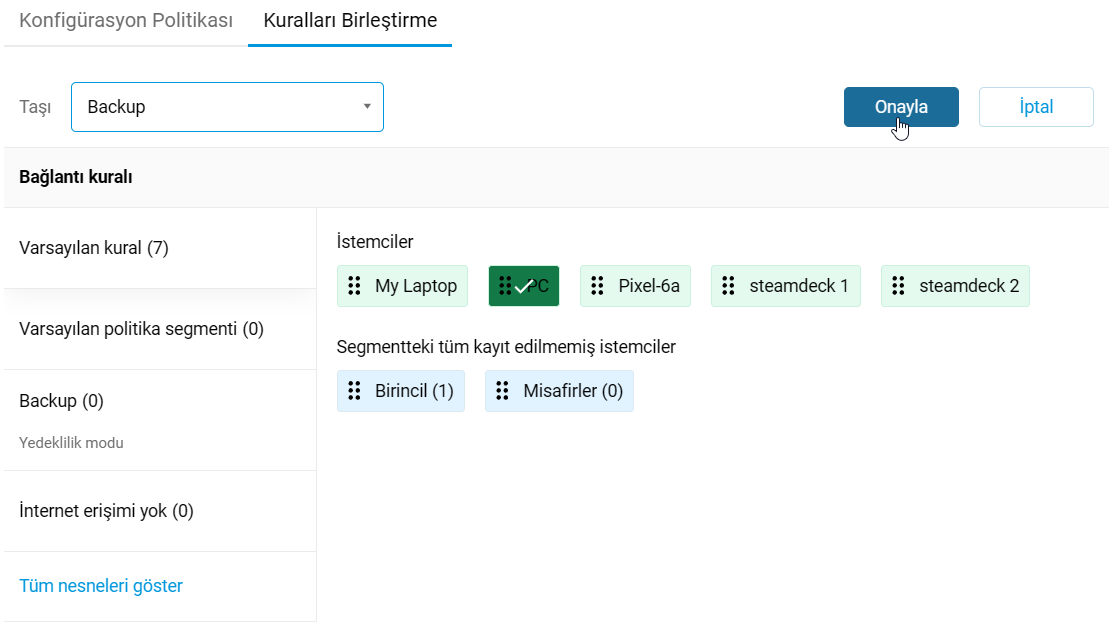This screenshot has width=1113, height=625.
Task: Switch to Konfigürasyon Politikası tab
Action: pos(126,21)
